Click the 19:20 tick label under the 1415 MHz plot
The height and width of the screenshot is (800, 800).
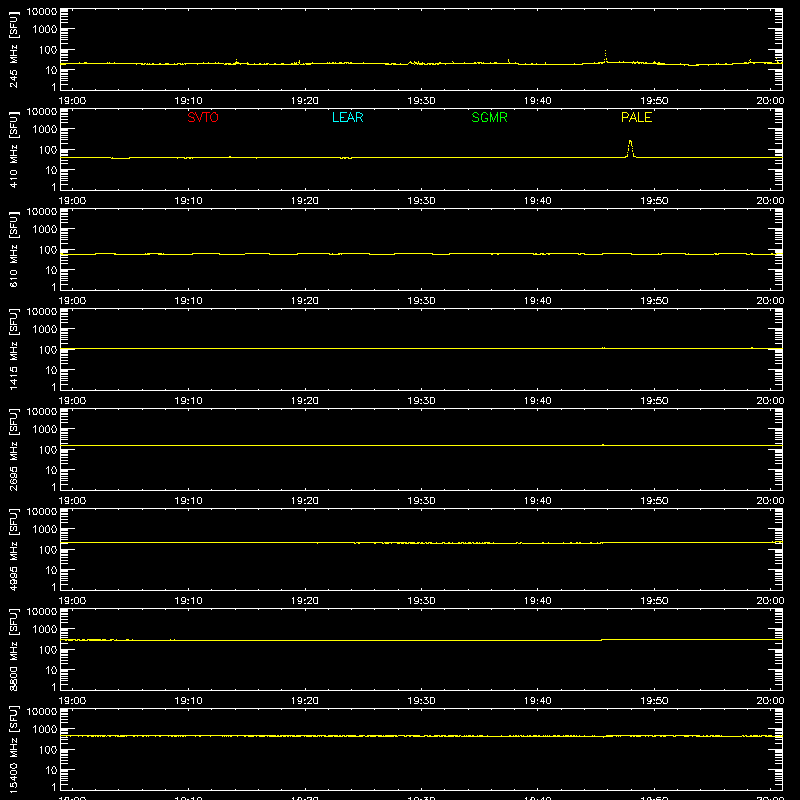tap(305, 401)
